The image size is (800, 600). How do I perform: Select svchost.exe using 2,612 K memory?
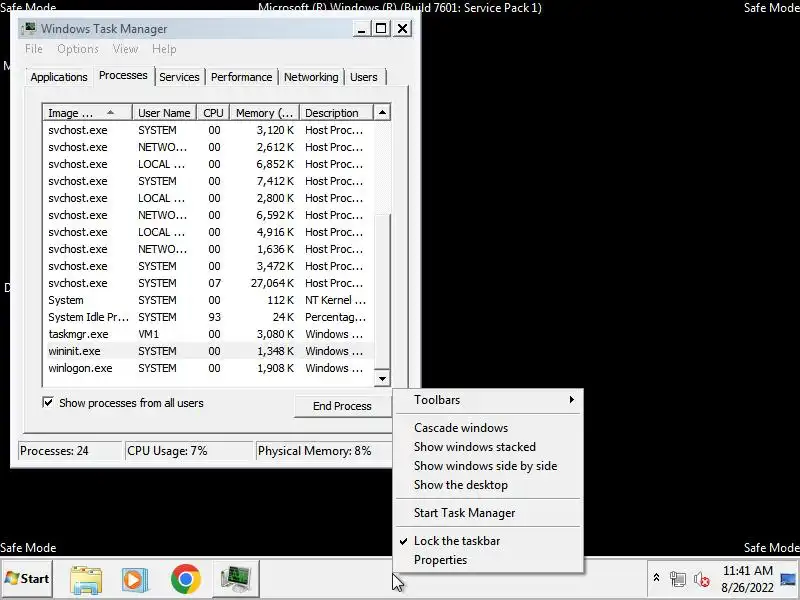pyautogui.click(x=208, y=147)
